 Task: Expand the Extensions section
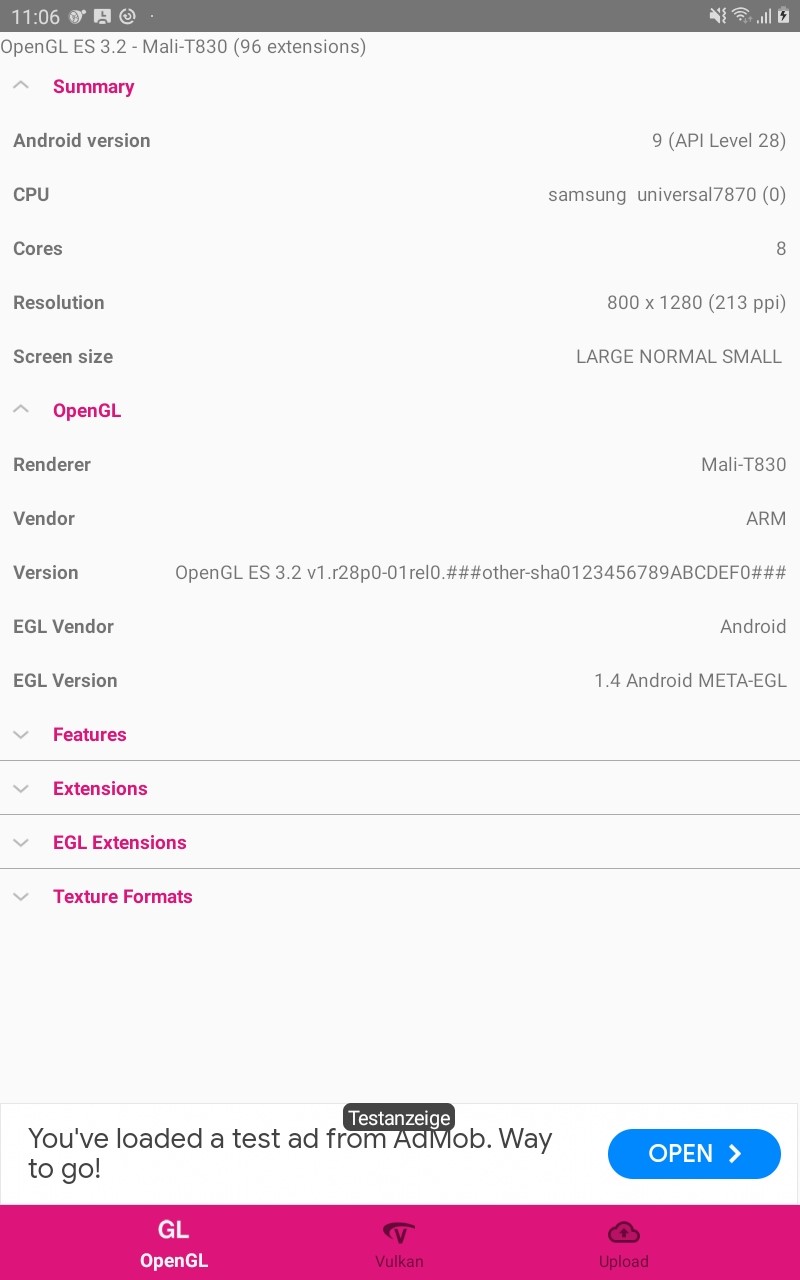click(x=400, y=788)
